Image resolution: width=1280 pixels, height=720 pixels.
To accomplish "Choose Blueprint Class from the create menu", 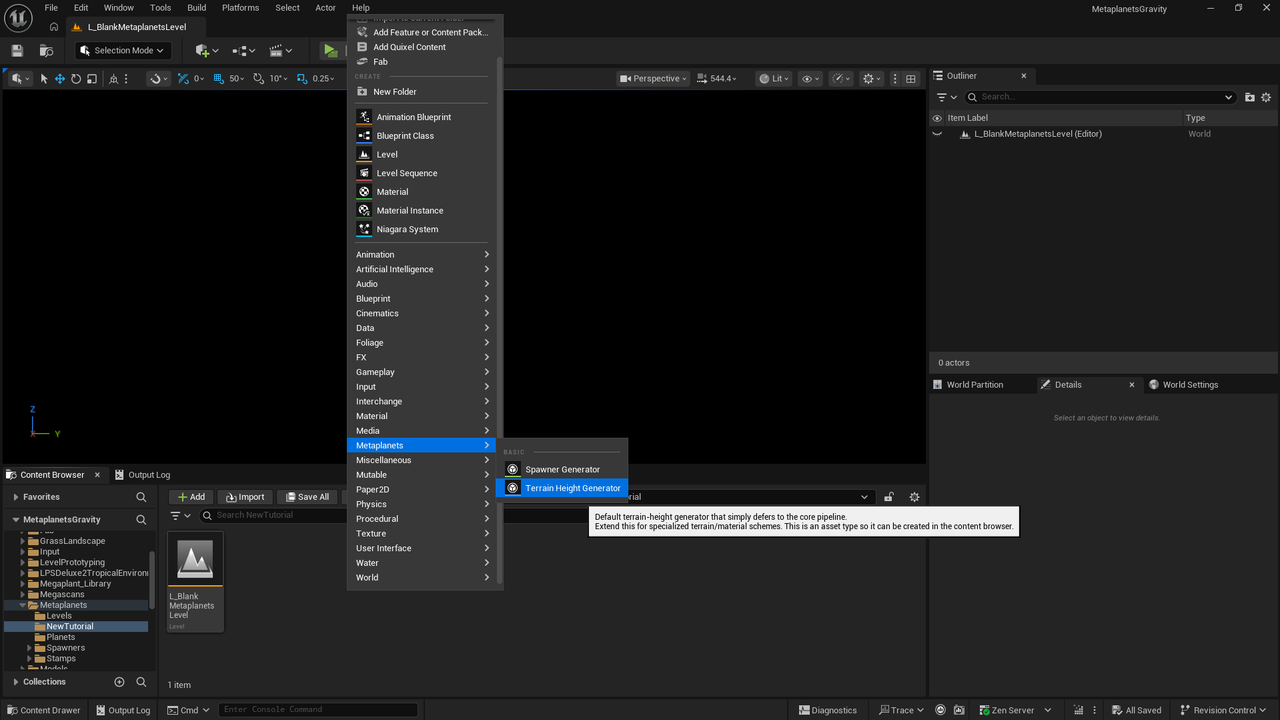I will click(x=421, y=136).
